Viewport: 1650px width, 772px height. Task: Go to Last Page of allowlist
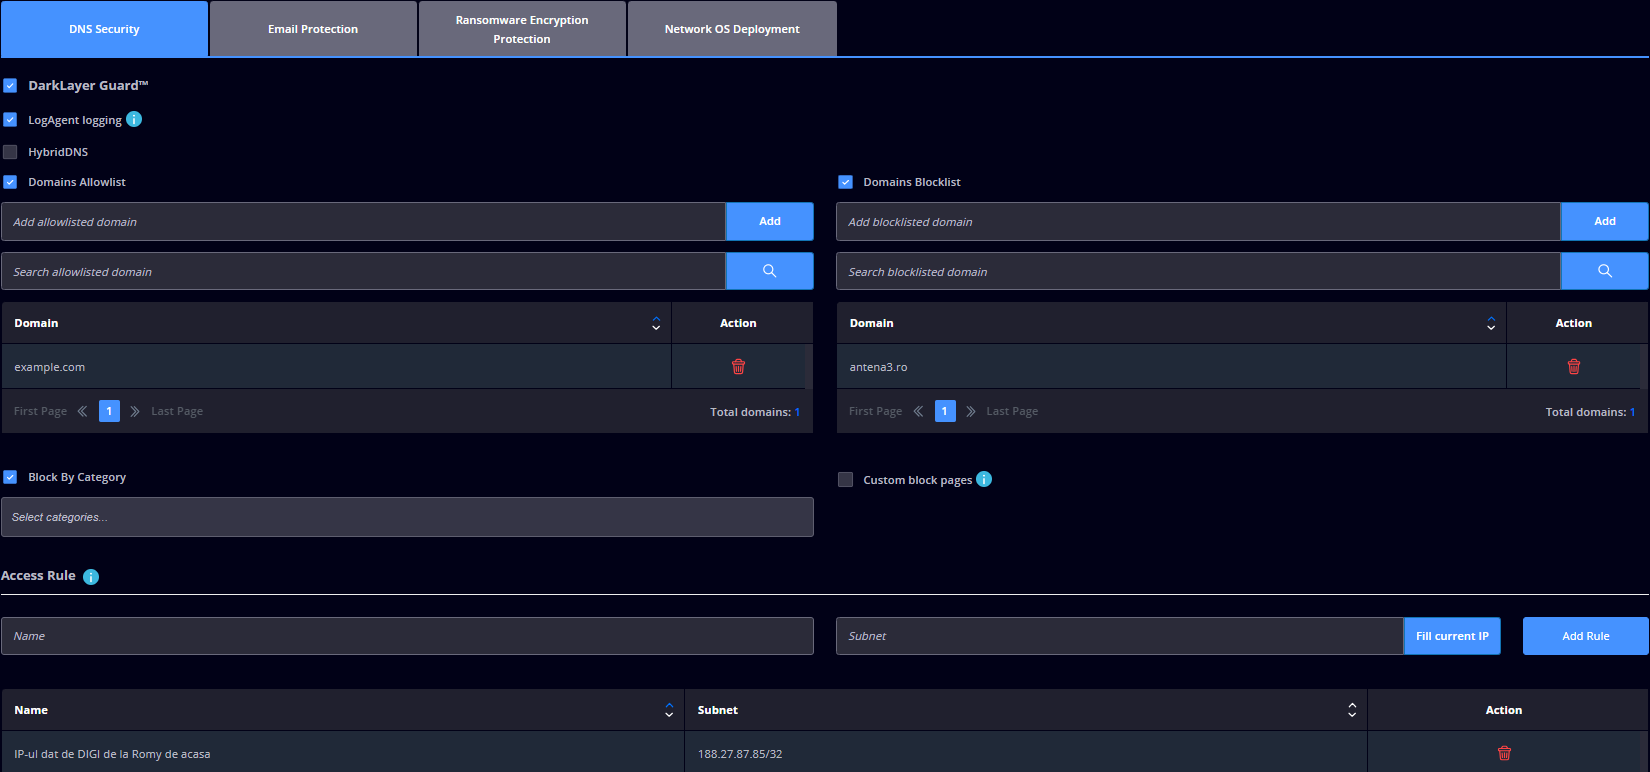pyautogui.click(x=177, y=411)
